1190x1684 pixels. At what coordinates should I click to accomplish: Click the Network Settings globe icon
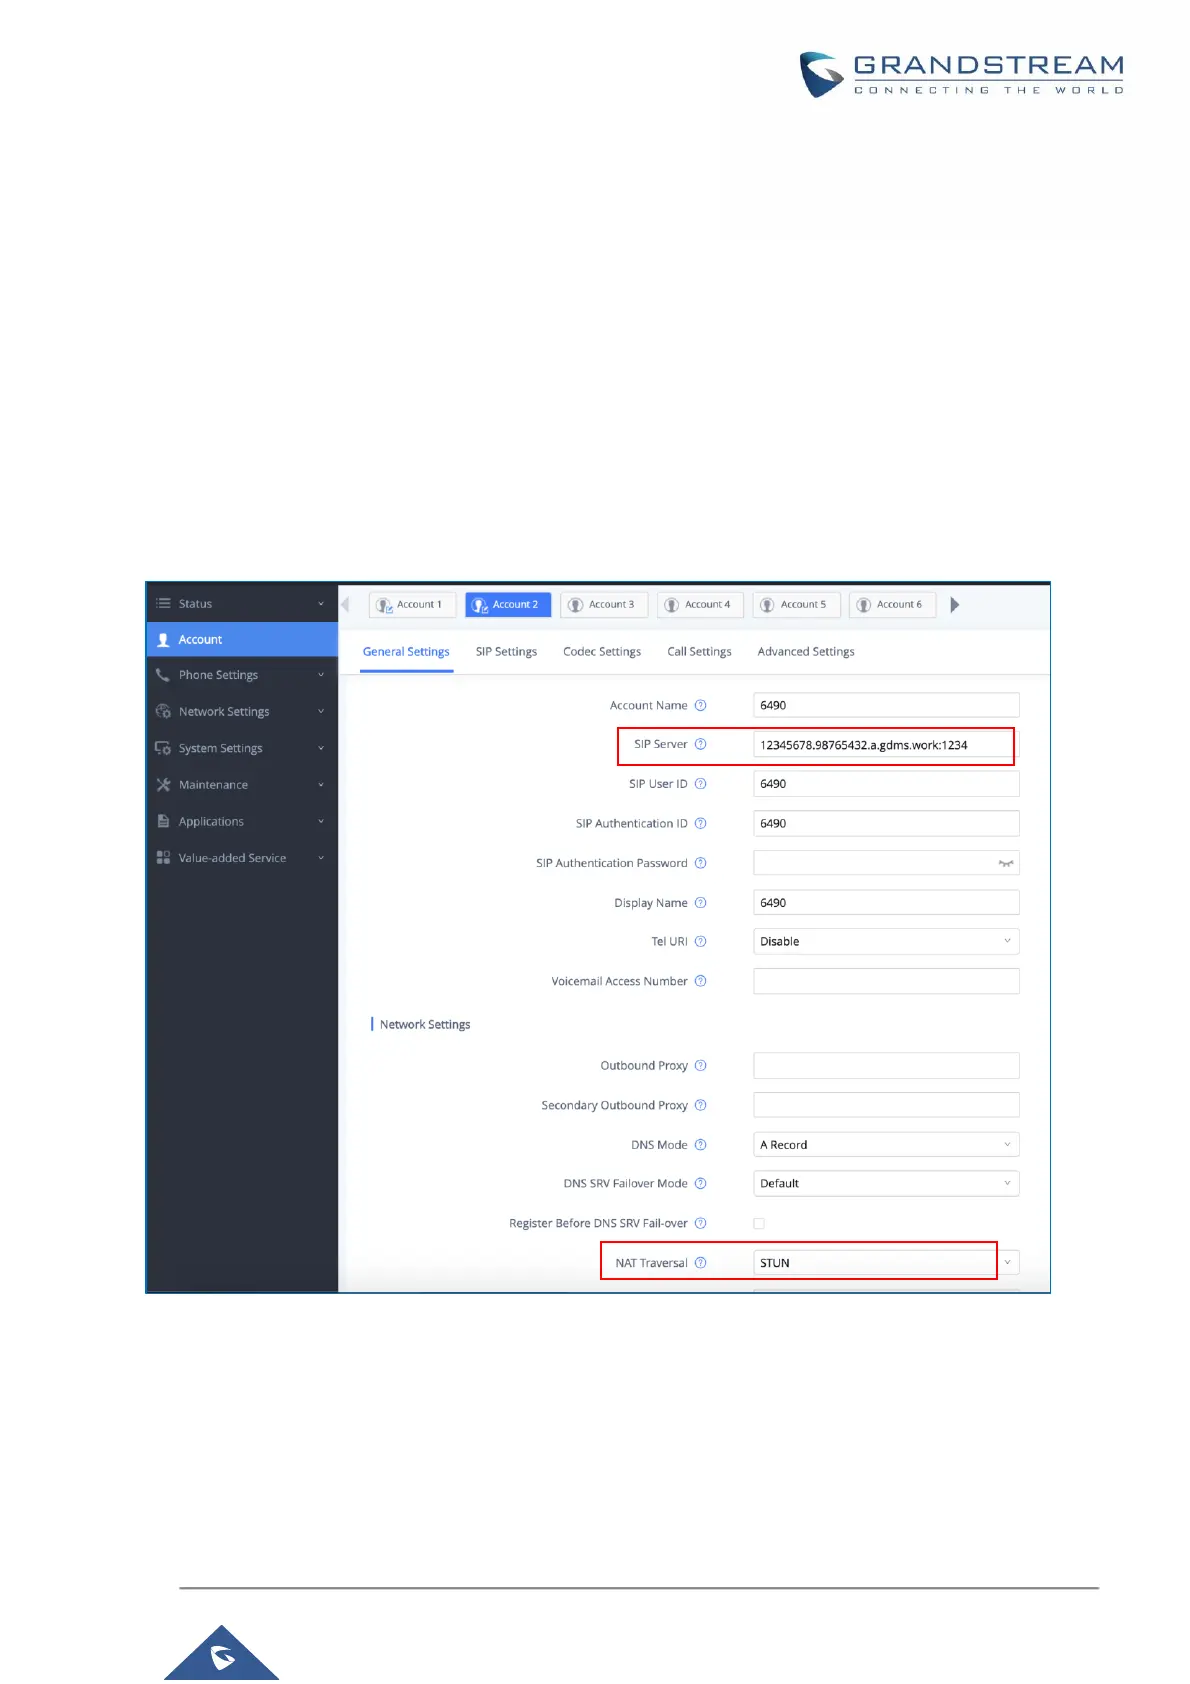(x=163, y=711)
